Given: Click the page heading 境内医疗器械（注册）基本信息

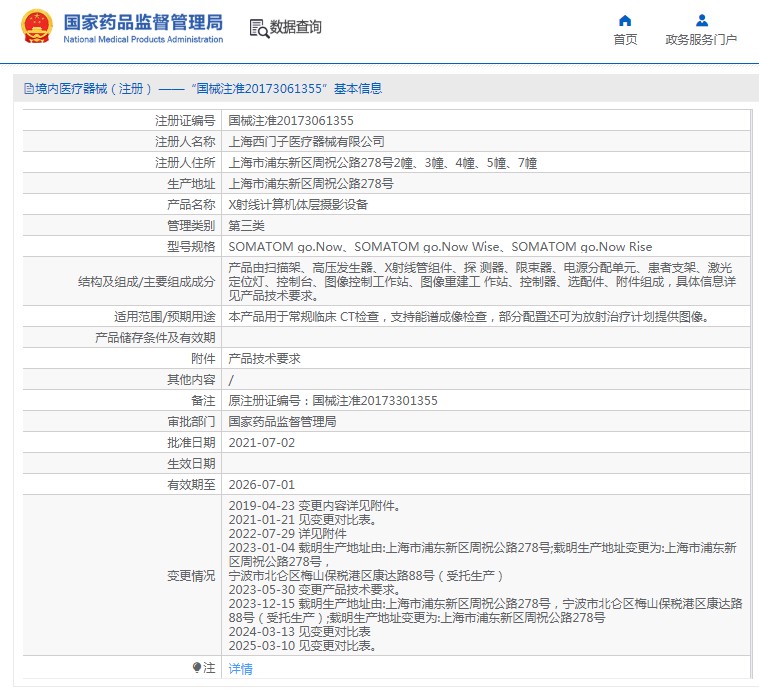Looking at the screenshot, I should click(x=208, y=89).
